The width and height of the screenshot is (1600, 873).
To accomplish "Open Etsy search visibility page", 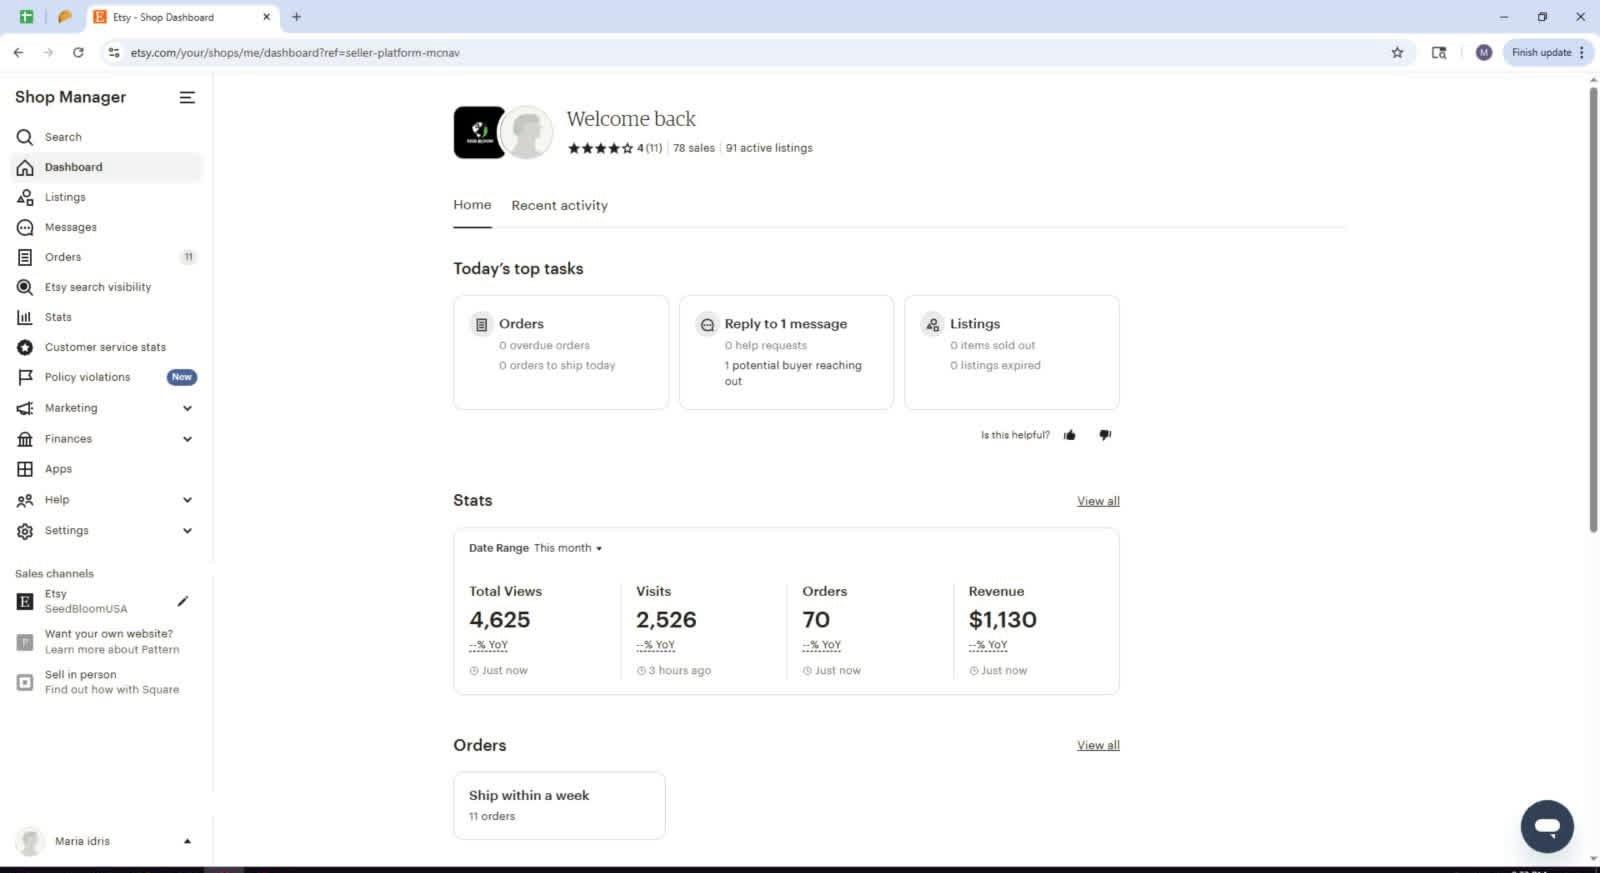I will (97, 287).
